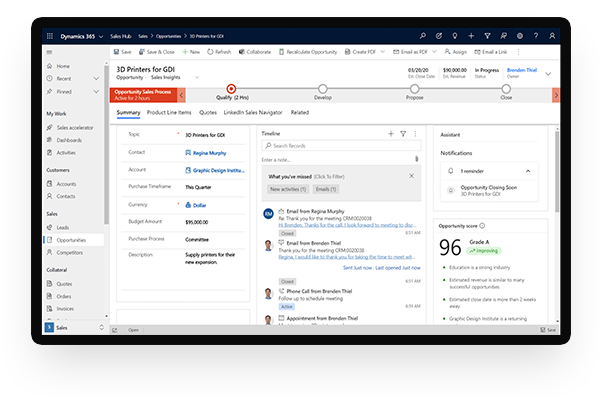Toggle the sidebar hamburger menu

coord(49,52)
